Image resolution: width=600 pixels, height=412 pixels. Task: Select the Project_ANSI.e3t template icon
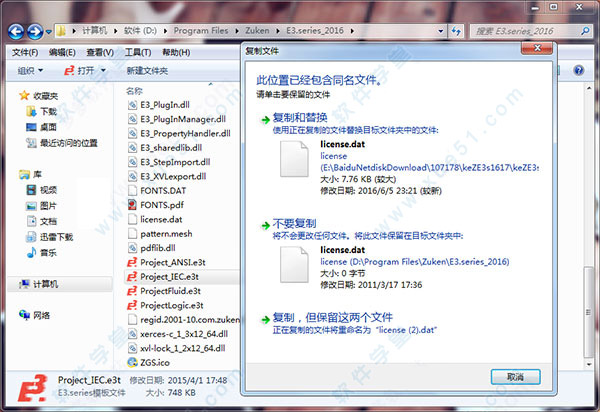132,262
